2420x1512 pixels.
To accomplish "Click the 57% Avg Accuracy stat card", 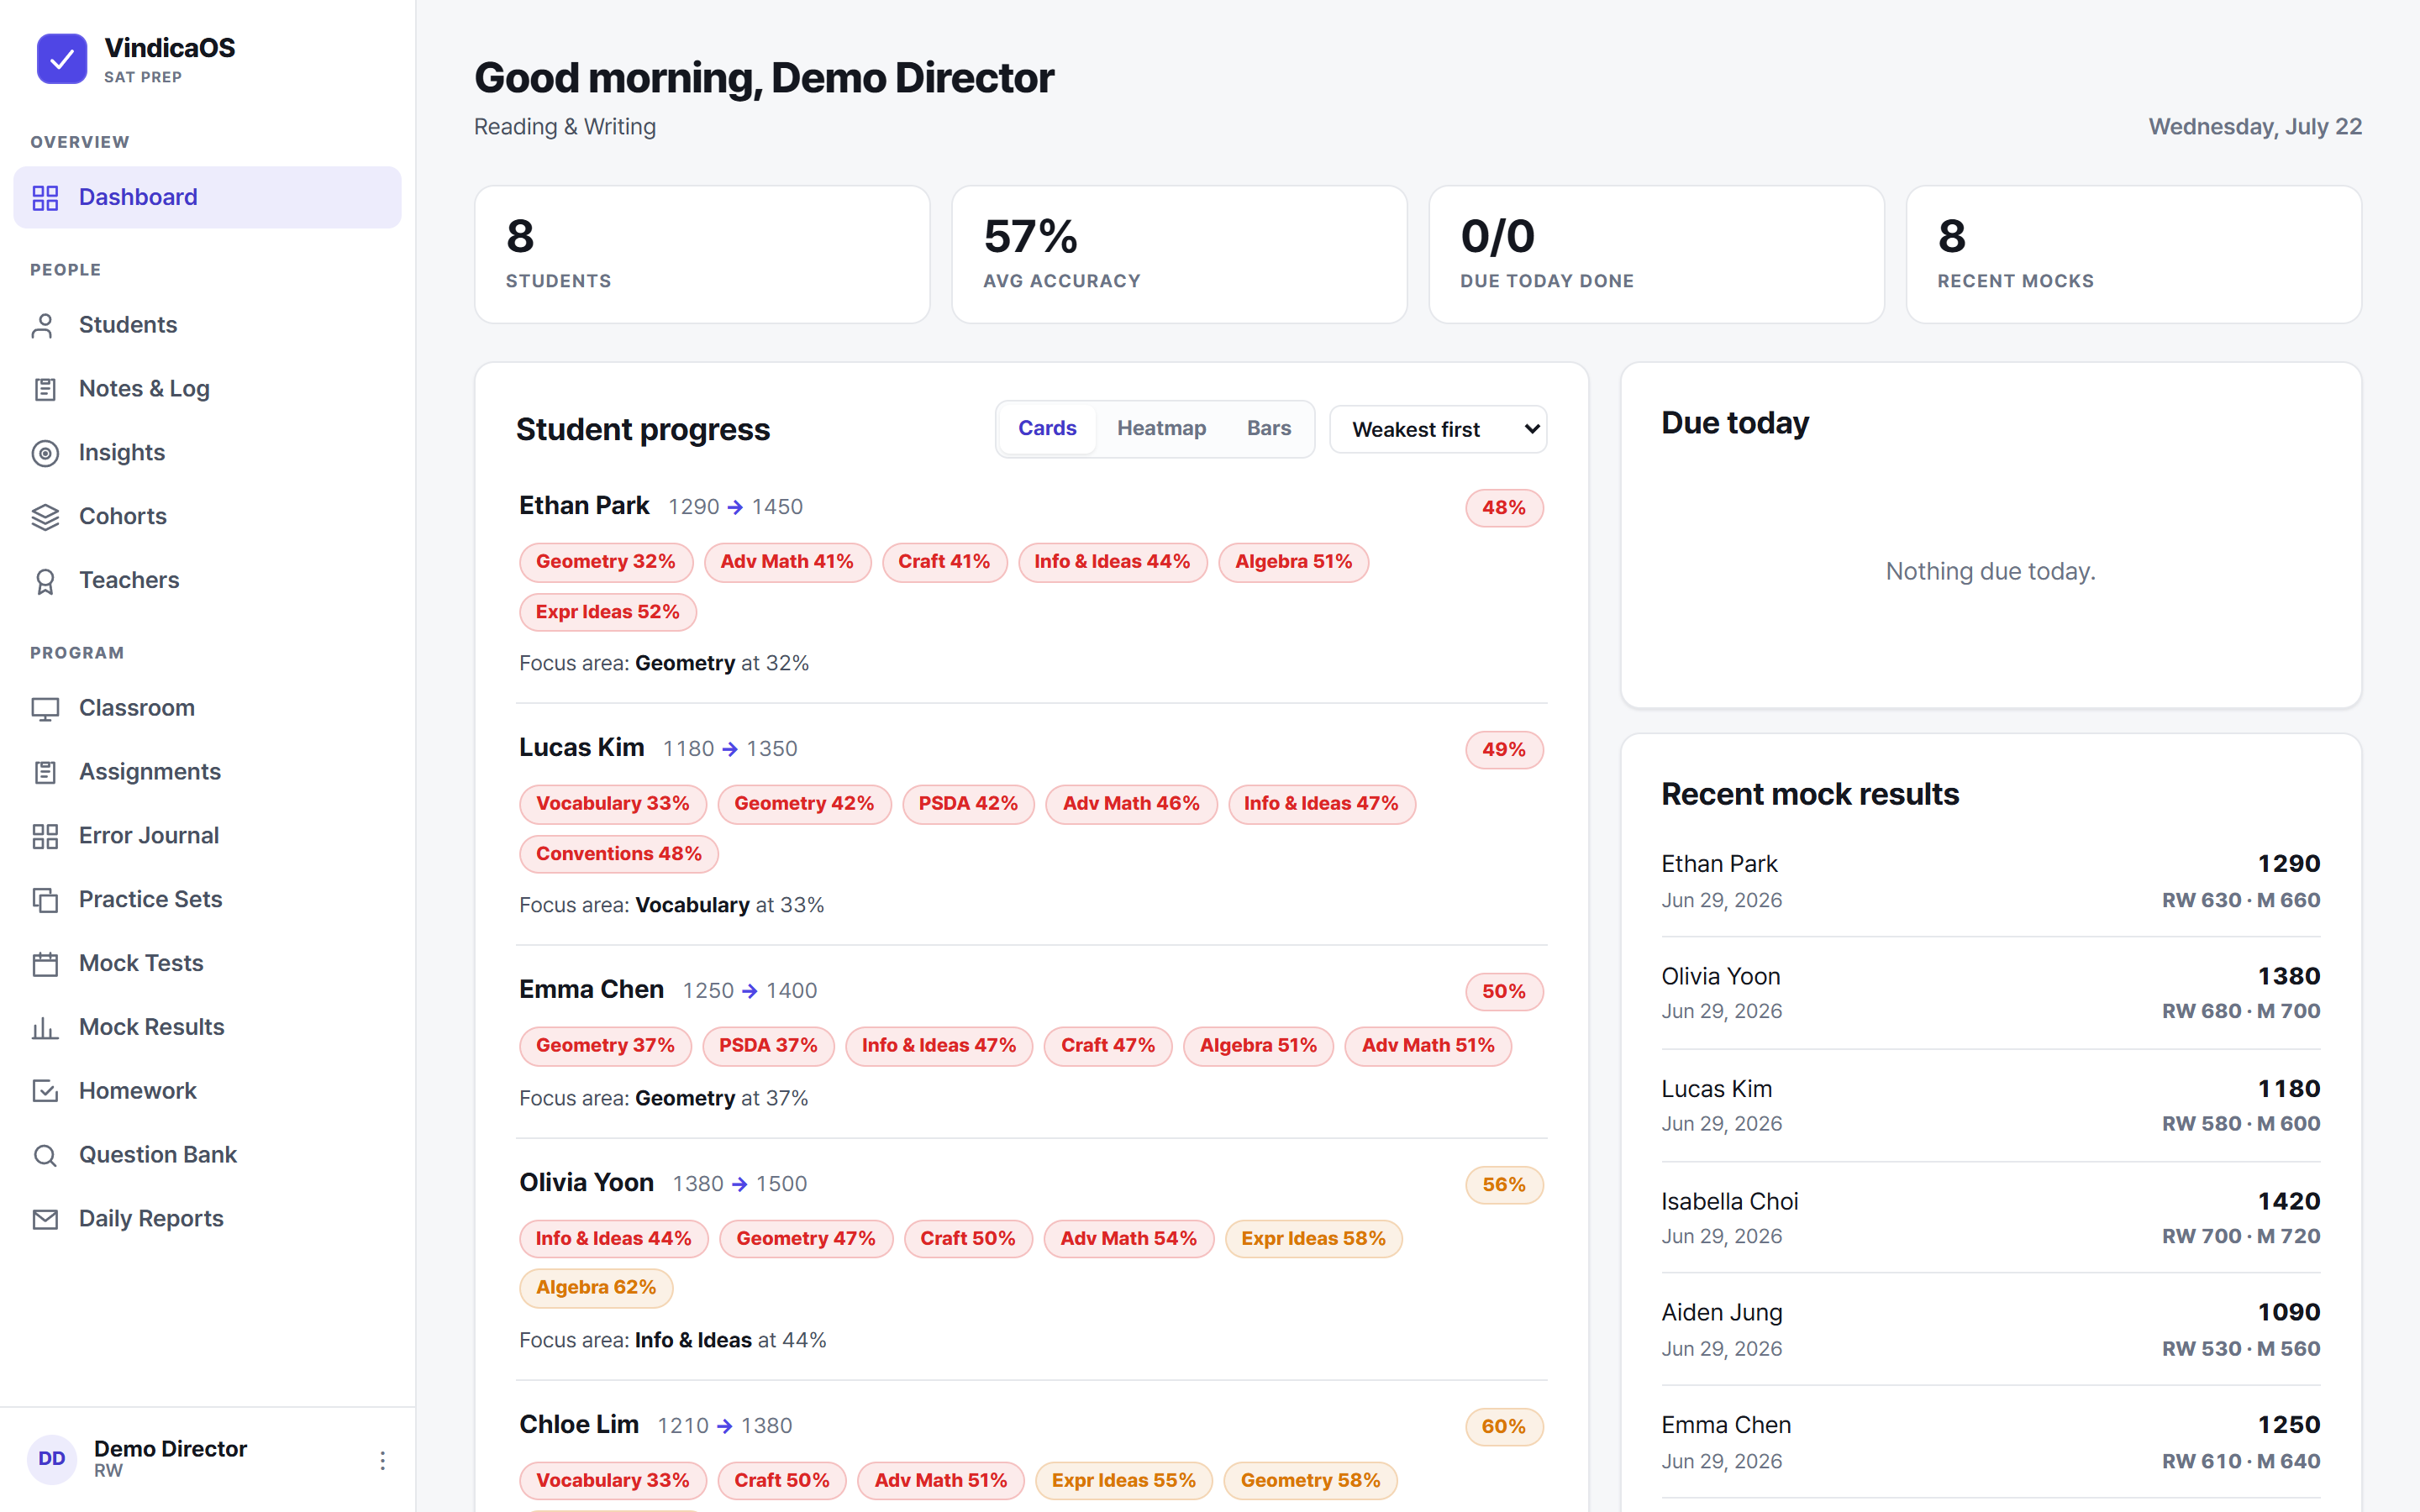I will pos(1179,254).
